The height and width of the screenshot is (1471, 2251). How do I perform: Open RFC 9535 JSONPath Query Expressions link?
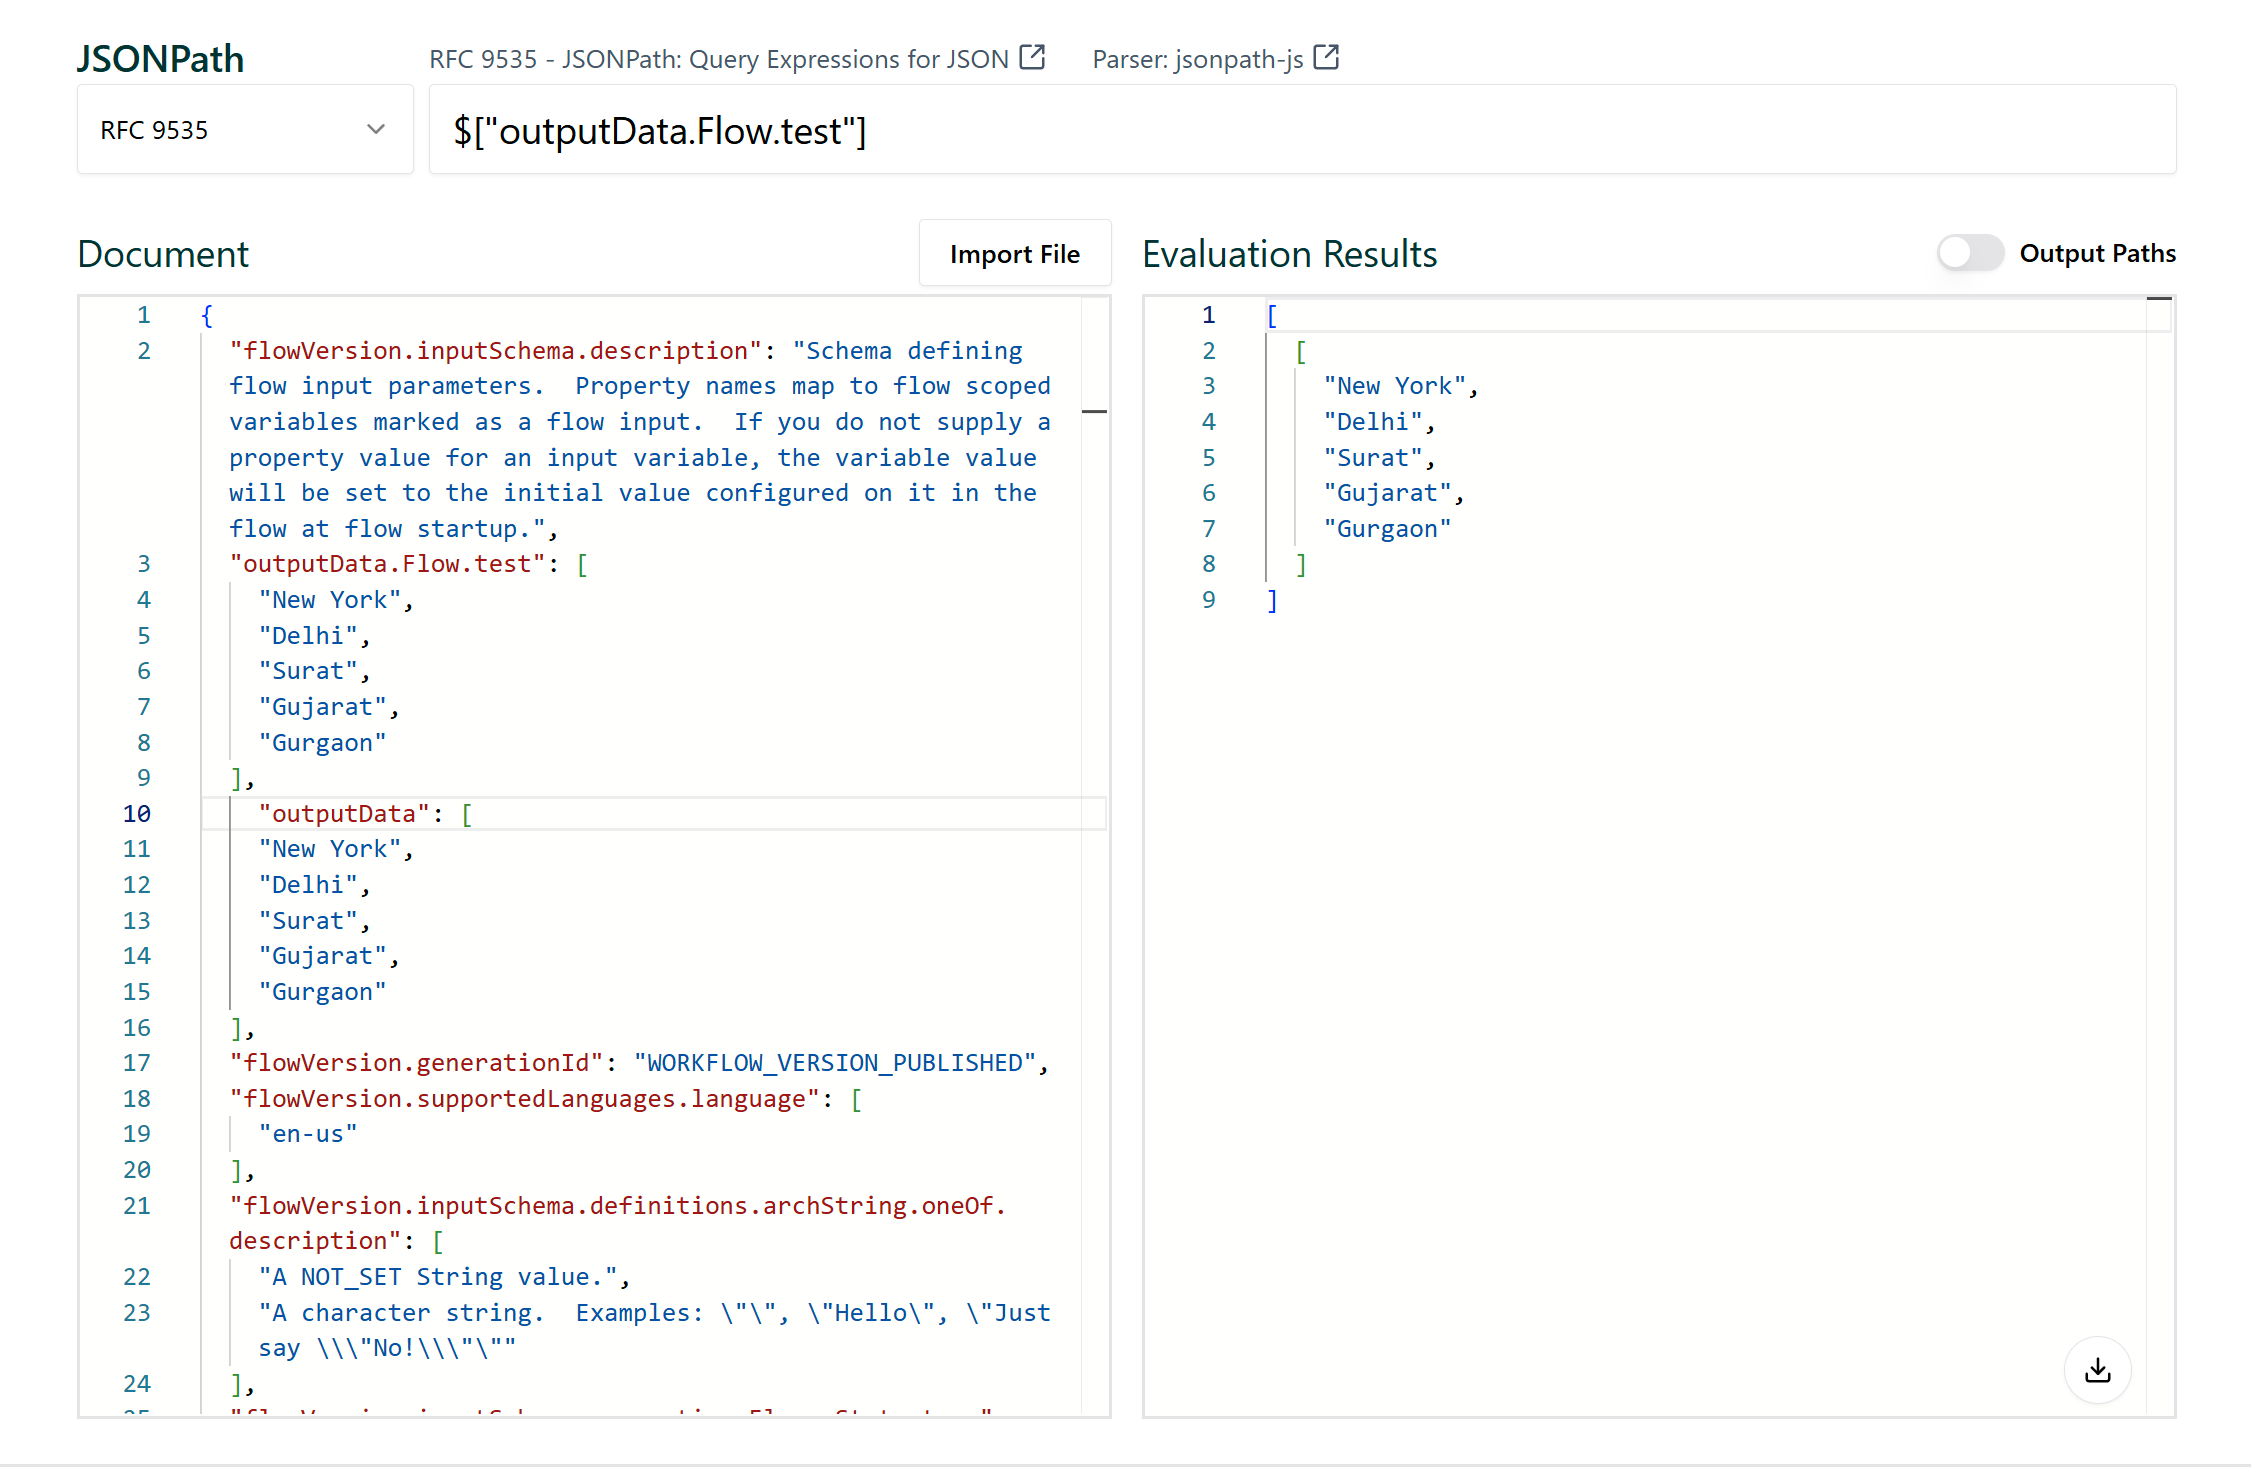pos(718,59)
